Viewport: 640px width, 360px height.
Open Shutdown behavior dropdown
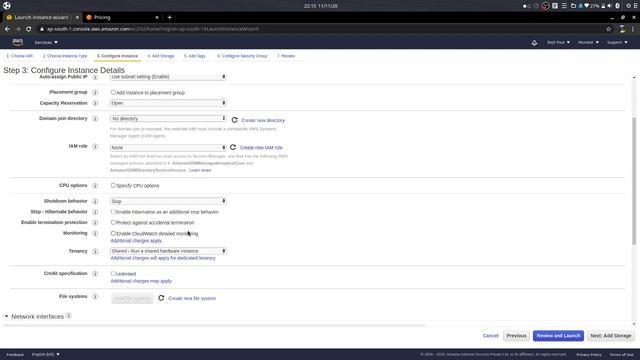pyautogui.click(x=168, y=201)
